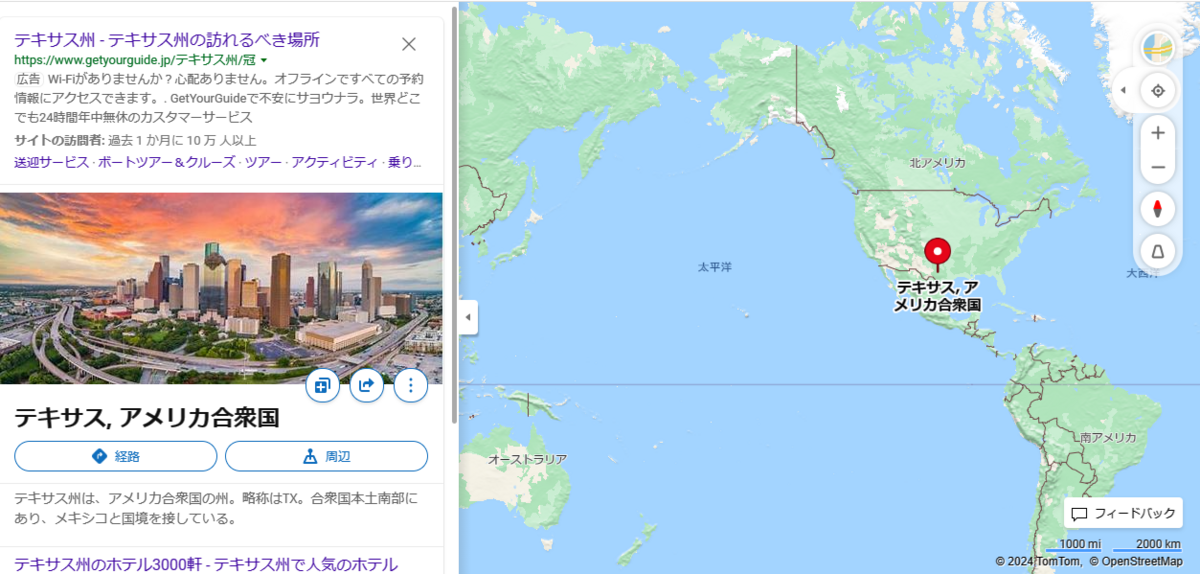The width and height of the screenshot is (1200, 574).
Task: Search nearby with 周辺 button
Action: coord(326,456)
